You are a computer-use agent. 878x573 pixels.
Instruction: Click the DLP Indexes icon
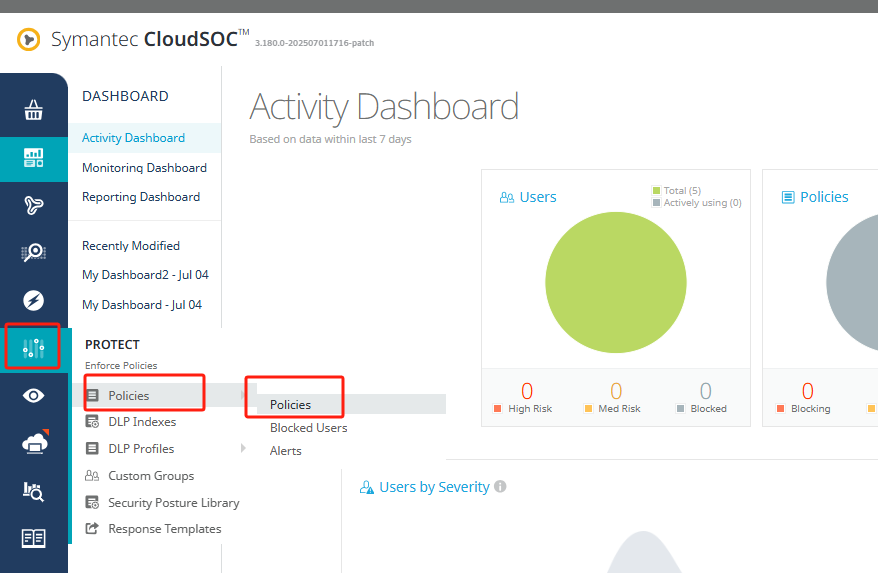92,421
